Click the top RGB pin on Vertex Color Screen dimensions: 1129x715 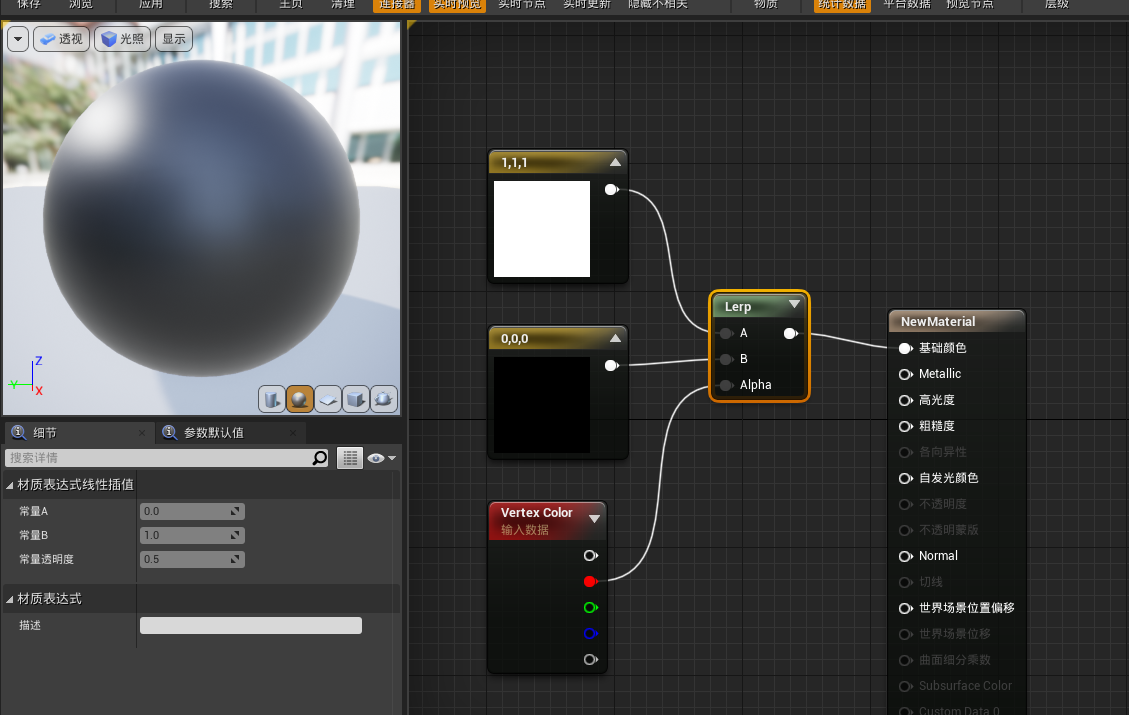pyautogui.click(x=590, y=555)
